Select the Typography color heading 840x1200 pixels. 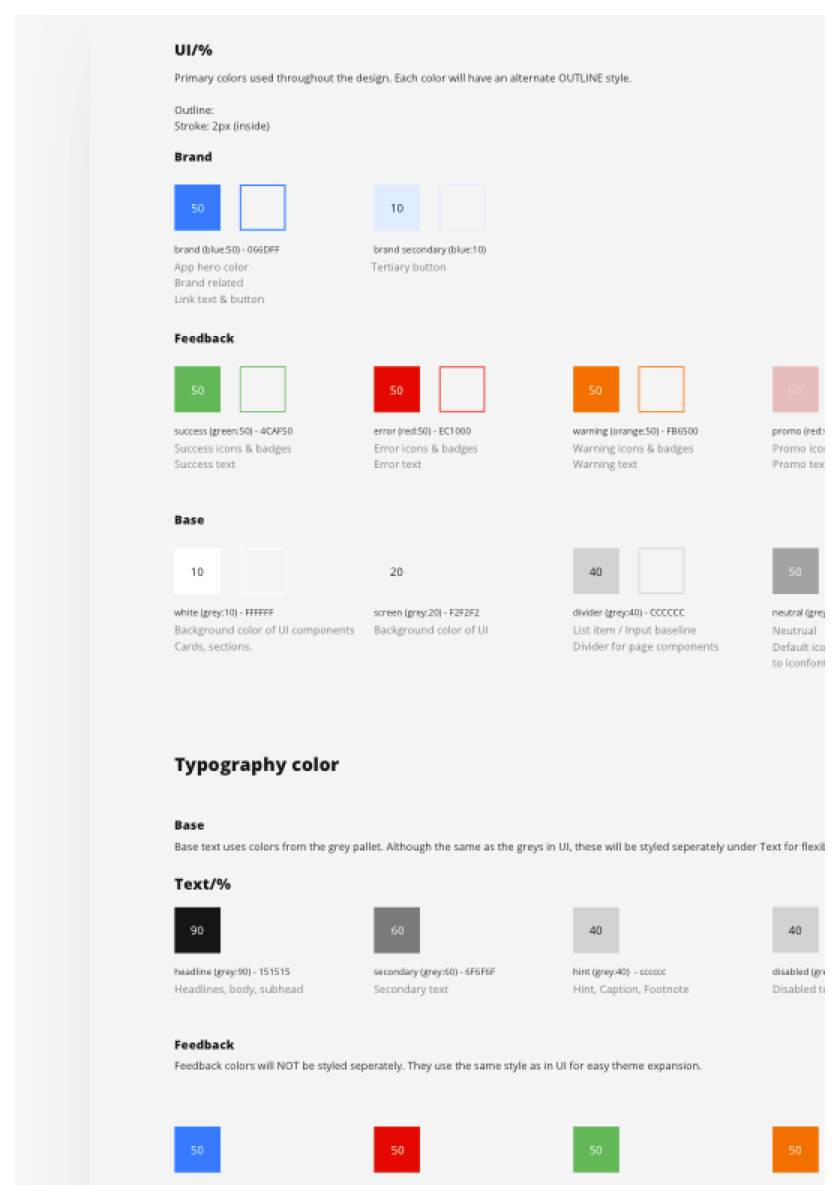(x=257, y=765)
